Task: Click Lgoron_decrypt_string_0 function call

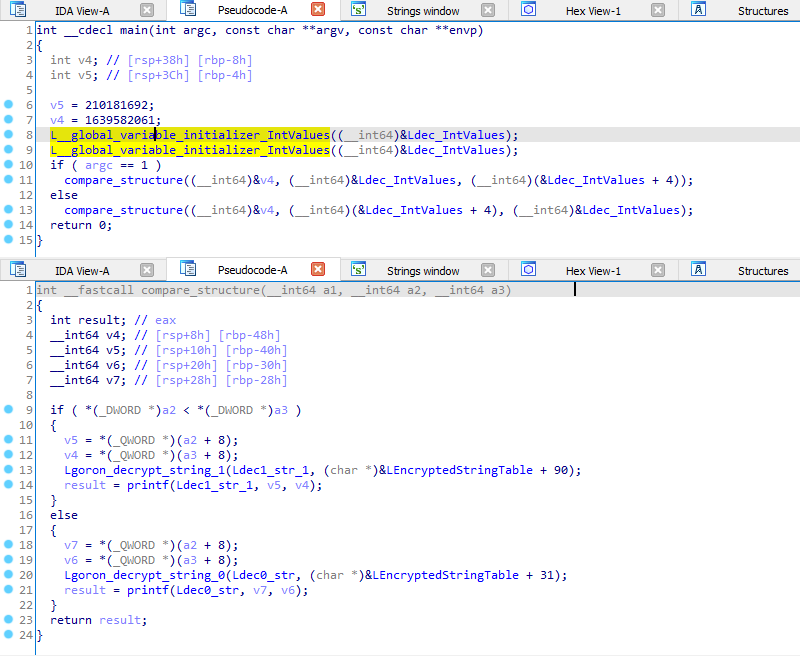Action: [145, 575]
